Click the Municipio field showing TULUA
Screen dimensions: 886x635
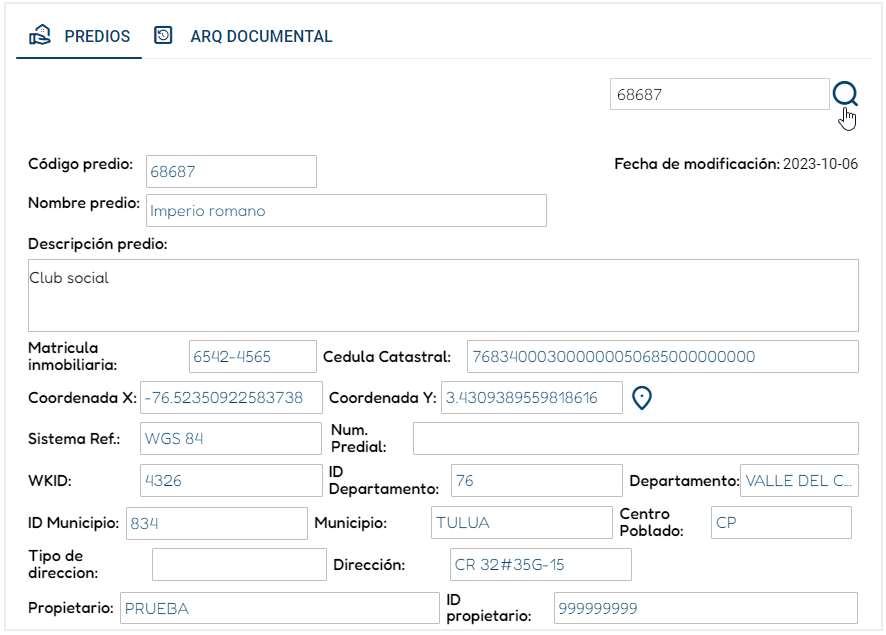coord(522,523)
